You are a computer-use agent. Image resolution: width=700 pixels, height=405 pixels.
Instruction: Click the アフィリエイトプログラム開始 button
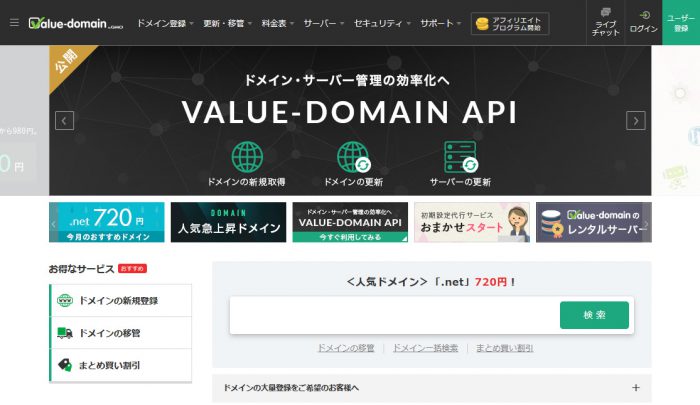coord(510,24)
